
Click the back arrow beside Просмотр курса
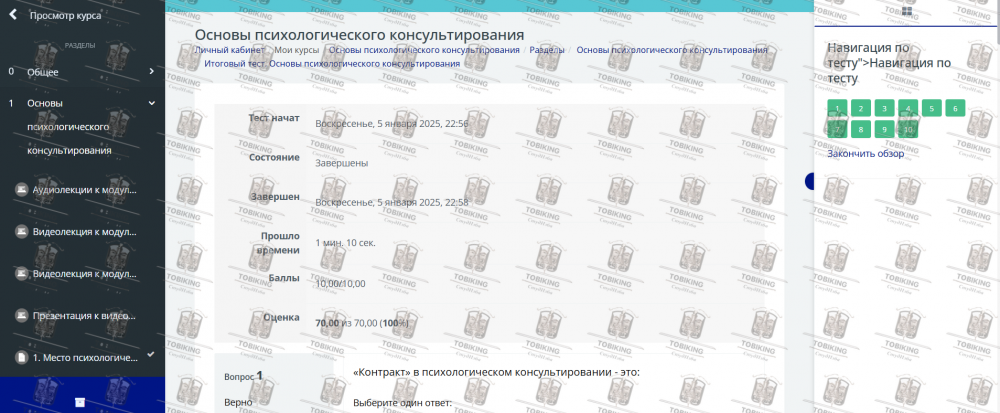point(12,15)
